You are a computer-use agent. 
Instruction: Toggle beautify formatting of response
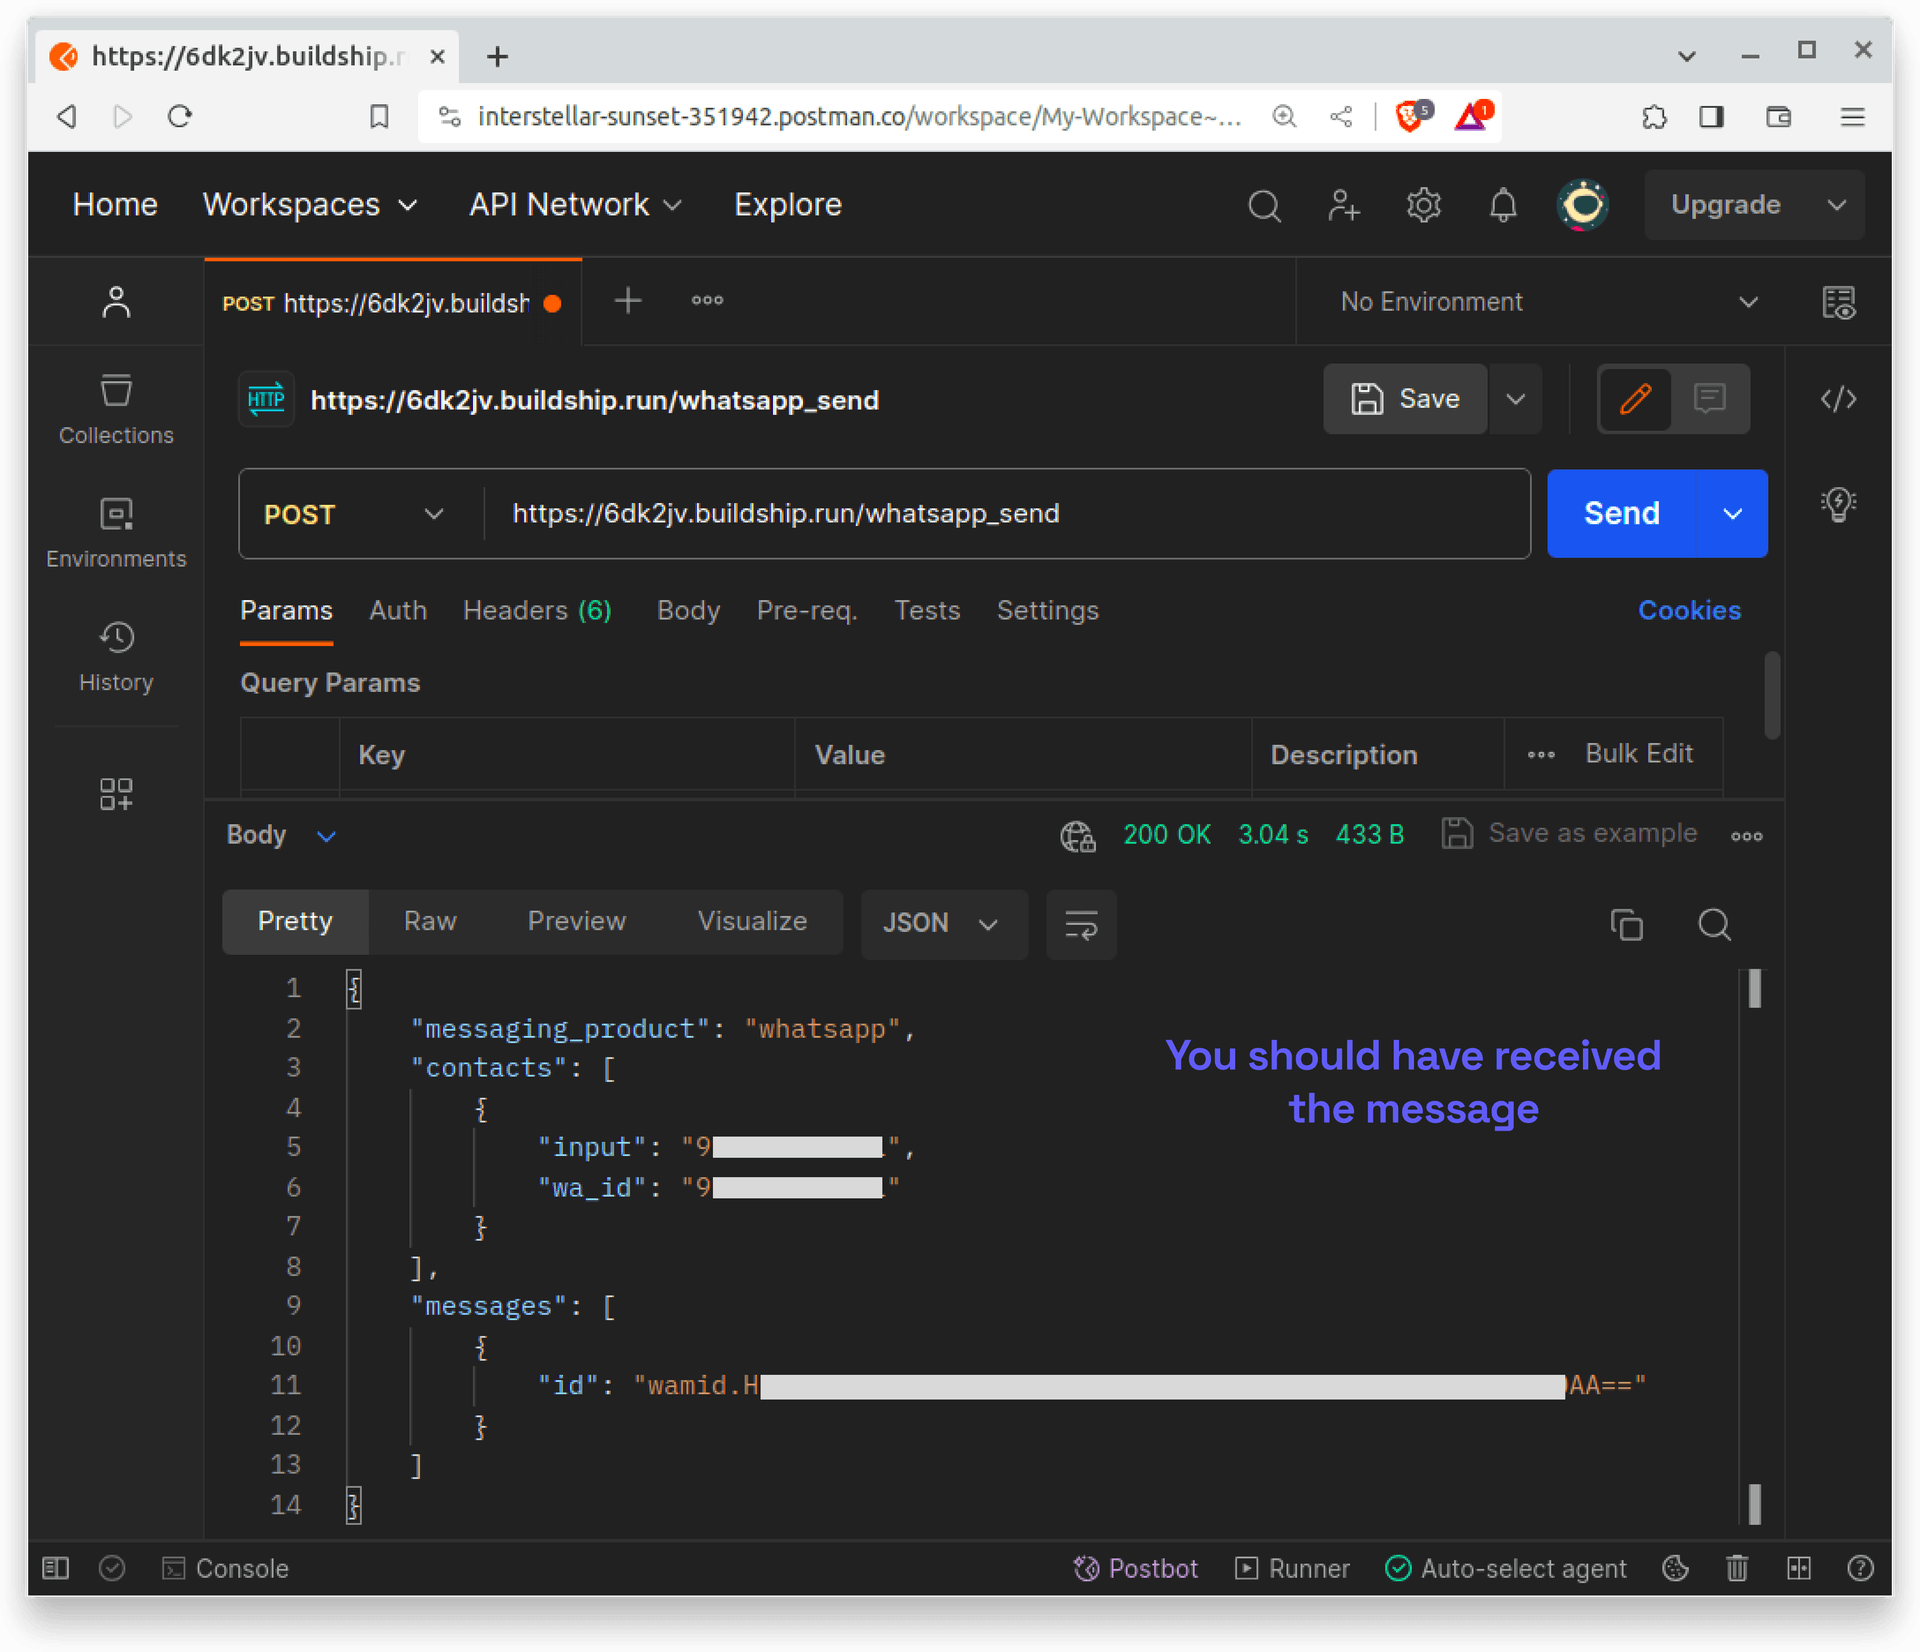[x=1081, y=924]
